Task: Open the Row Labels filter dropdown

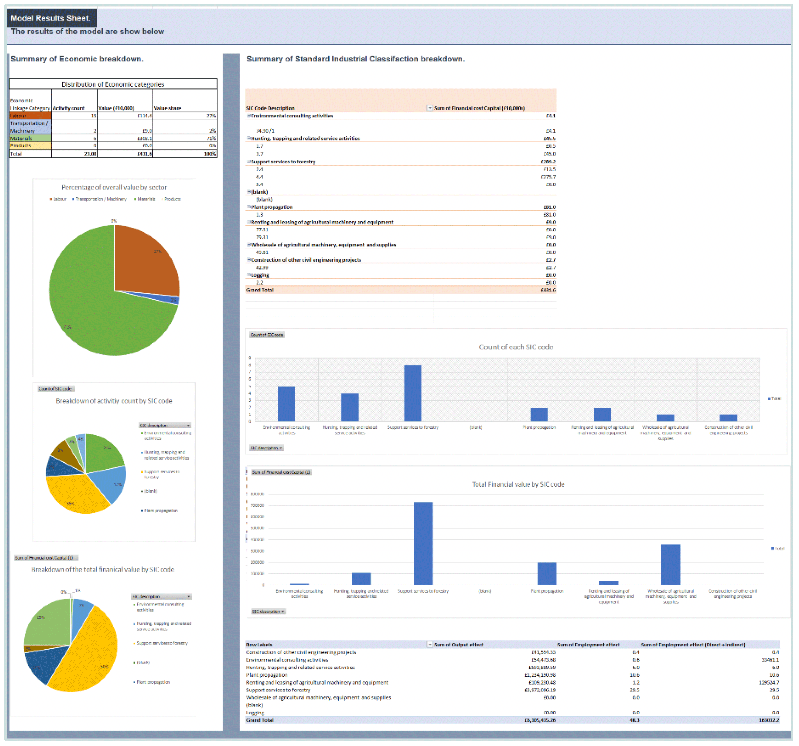Action: pos(430,645)
